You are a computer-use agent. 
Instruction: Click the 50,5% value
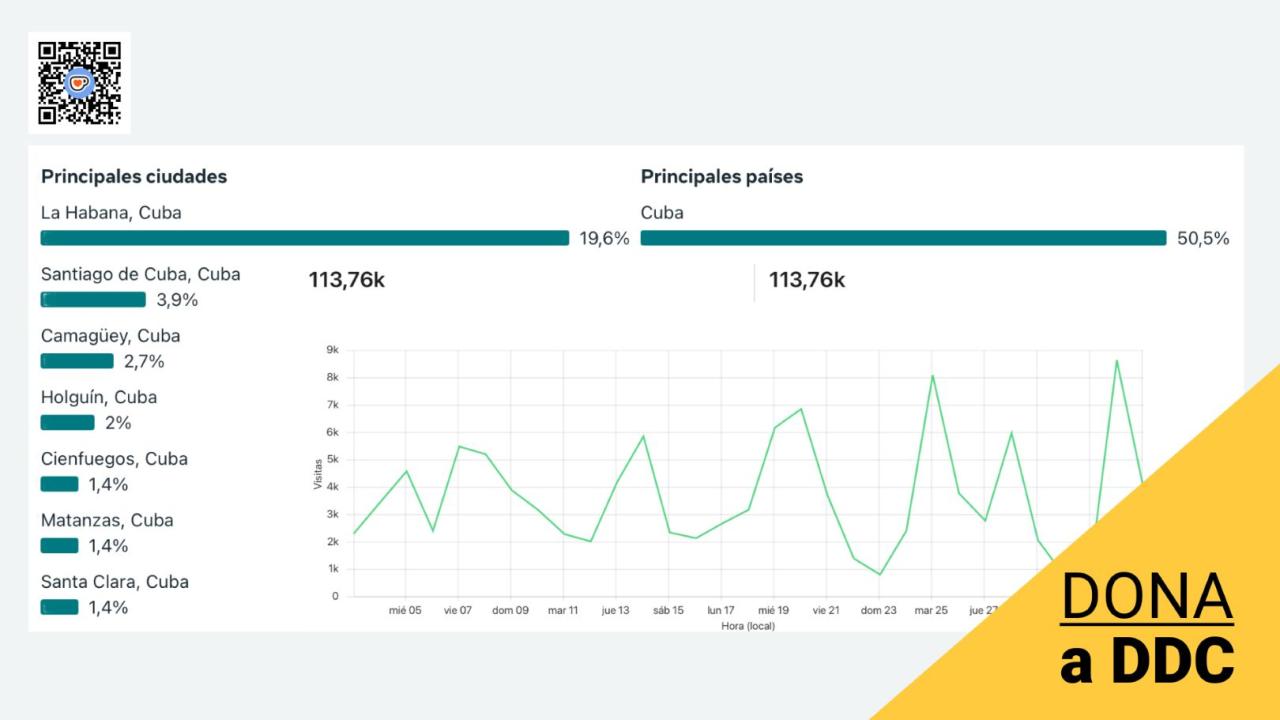click(x=1203, y=238)
